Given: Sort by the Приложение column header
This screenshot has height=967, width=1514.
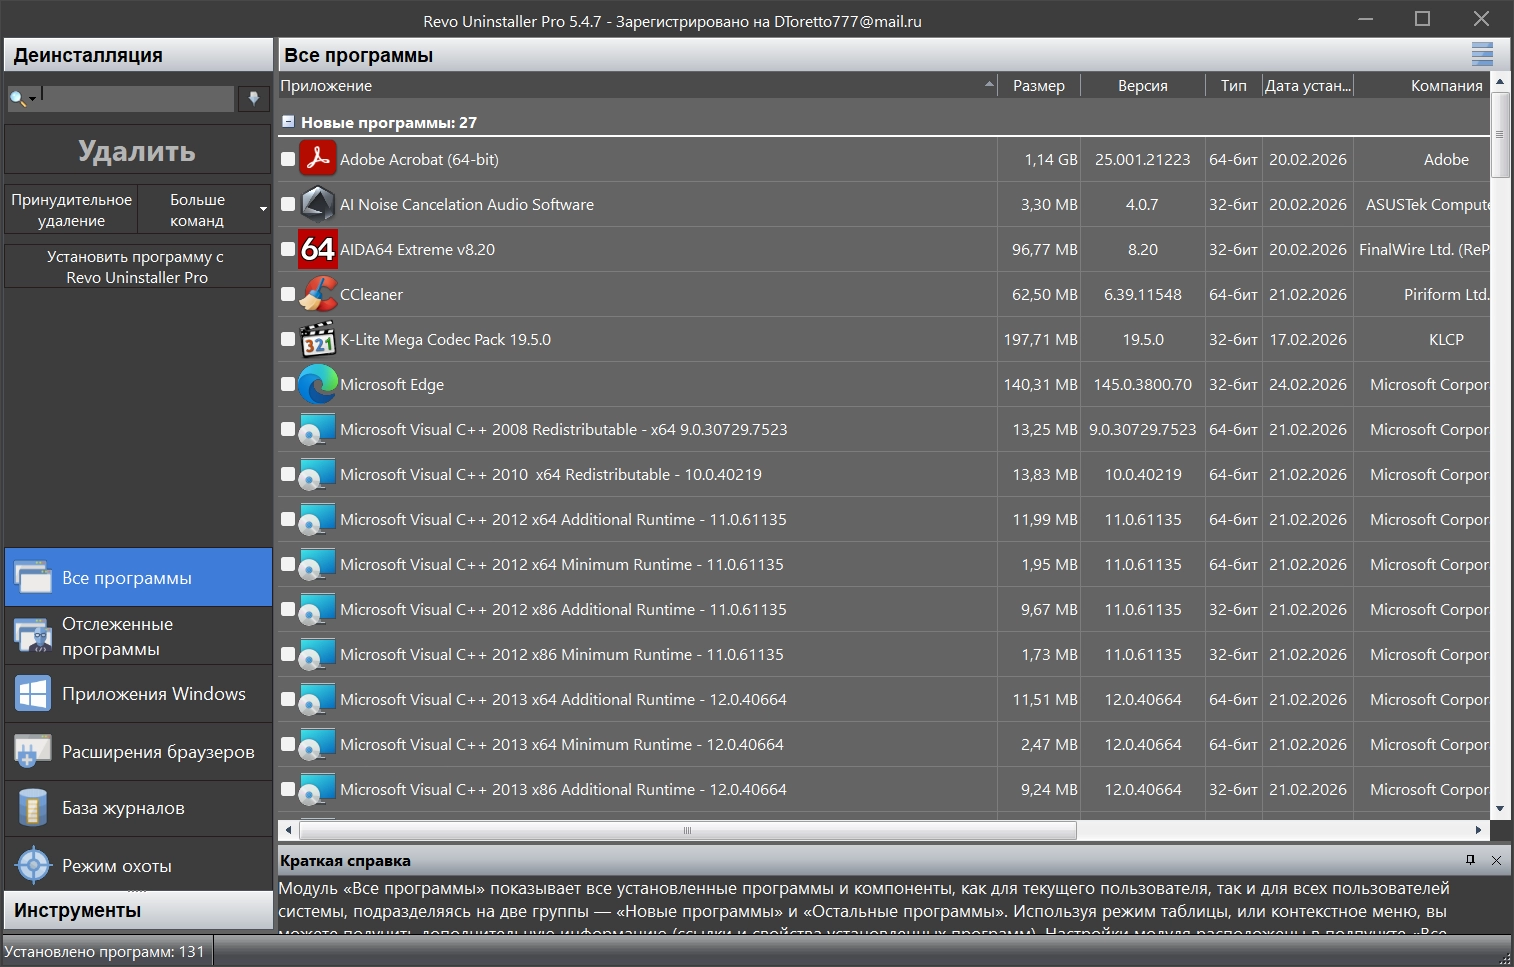Looking at the screenshot, I should click(637, 86).
